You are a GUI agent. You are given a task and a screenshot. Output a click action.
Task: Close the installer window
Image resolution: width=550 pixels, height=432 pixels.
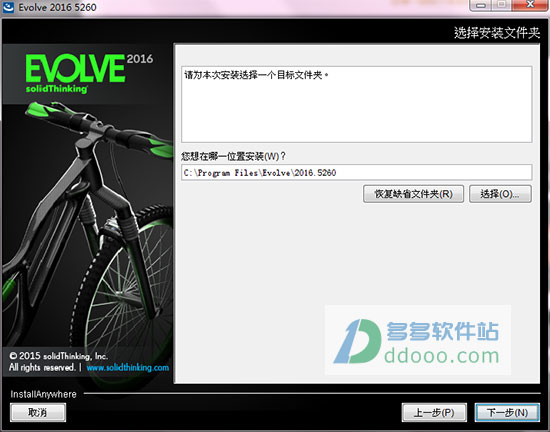pos(530,5)
